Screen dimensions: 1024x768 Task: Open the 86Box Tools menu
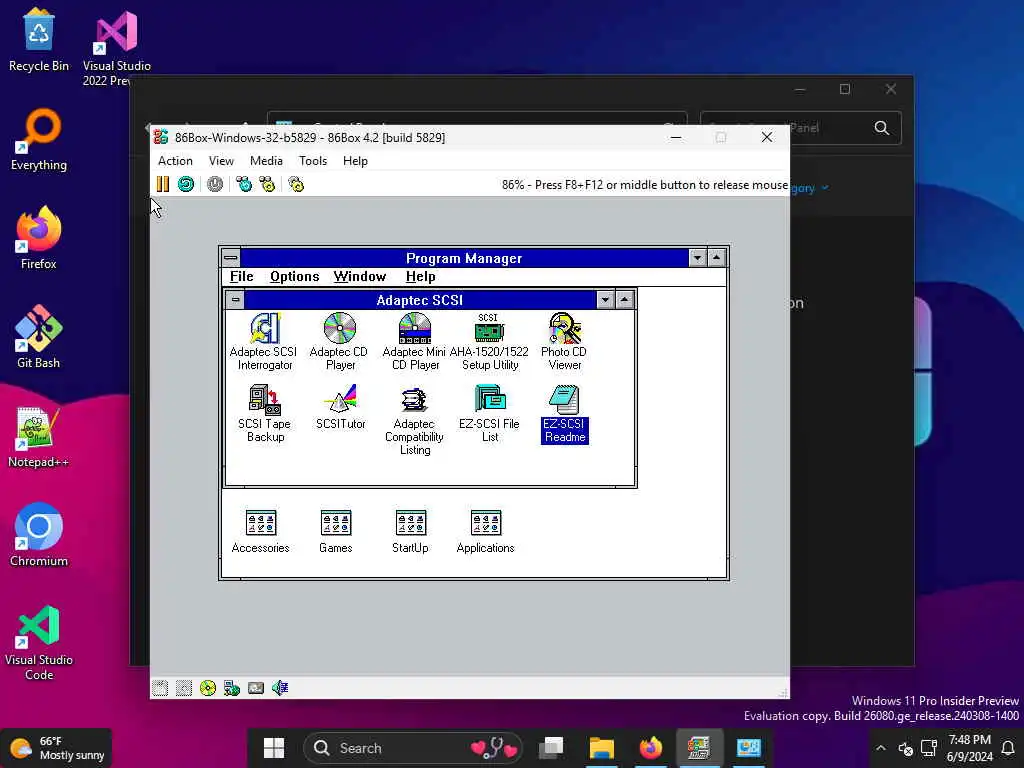313,161
